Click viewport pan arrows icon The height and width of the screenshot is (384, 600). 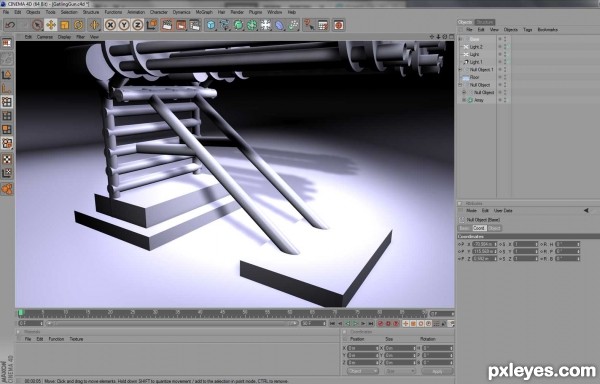(432, 37)
